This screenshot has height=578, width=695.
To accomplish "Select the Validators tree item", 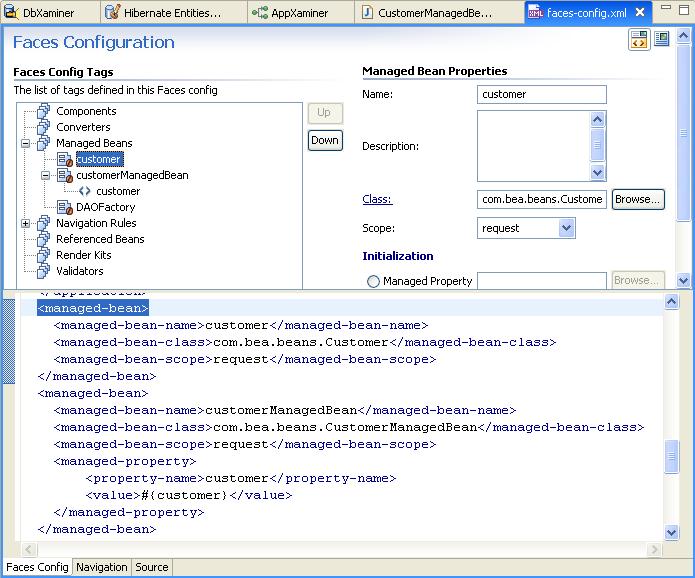I will 80,271.
